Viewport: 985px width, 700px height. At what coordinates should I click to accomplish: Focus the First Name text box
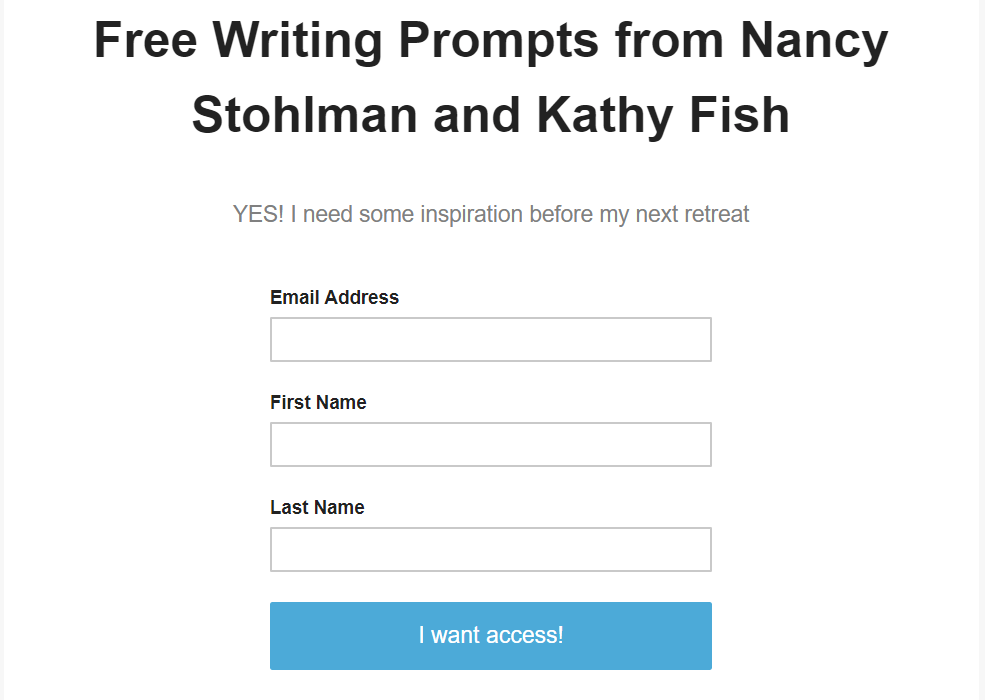pos(490,445)
